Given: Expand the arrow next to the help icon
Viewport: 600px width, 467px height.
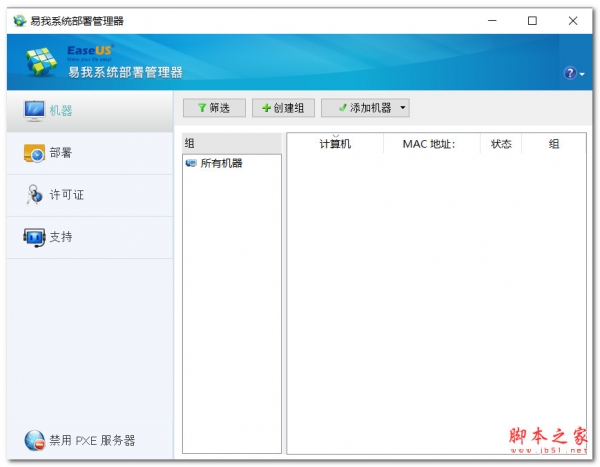Looking at the screenshot, I should pos(582,74).
